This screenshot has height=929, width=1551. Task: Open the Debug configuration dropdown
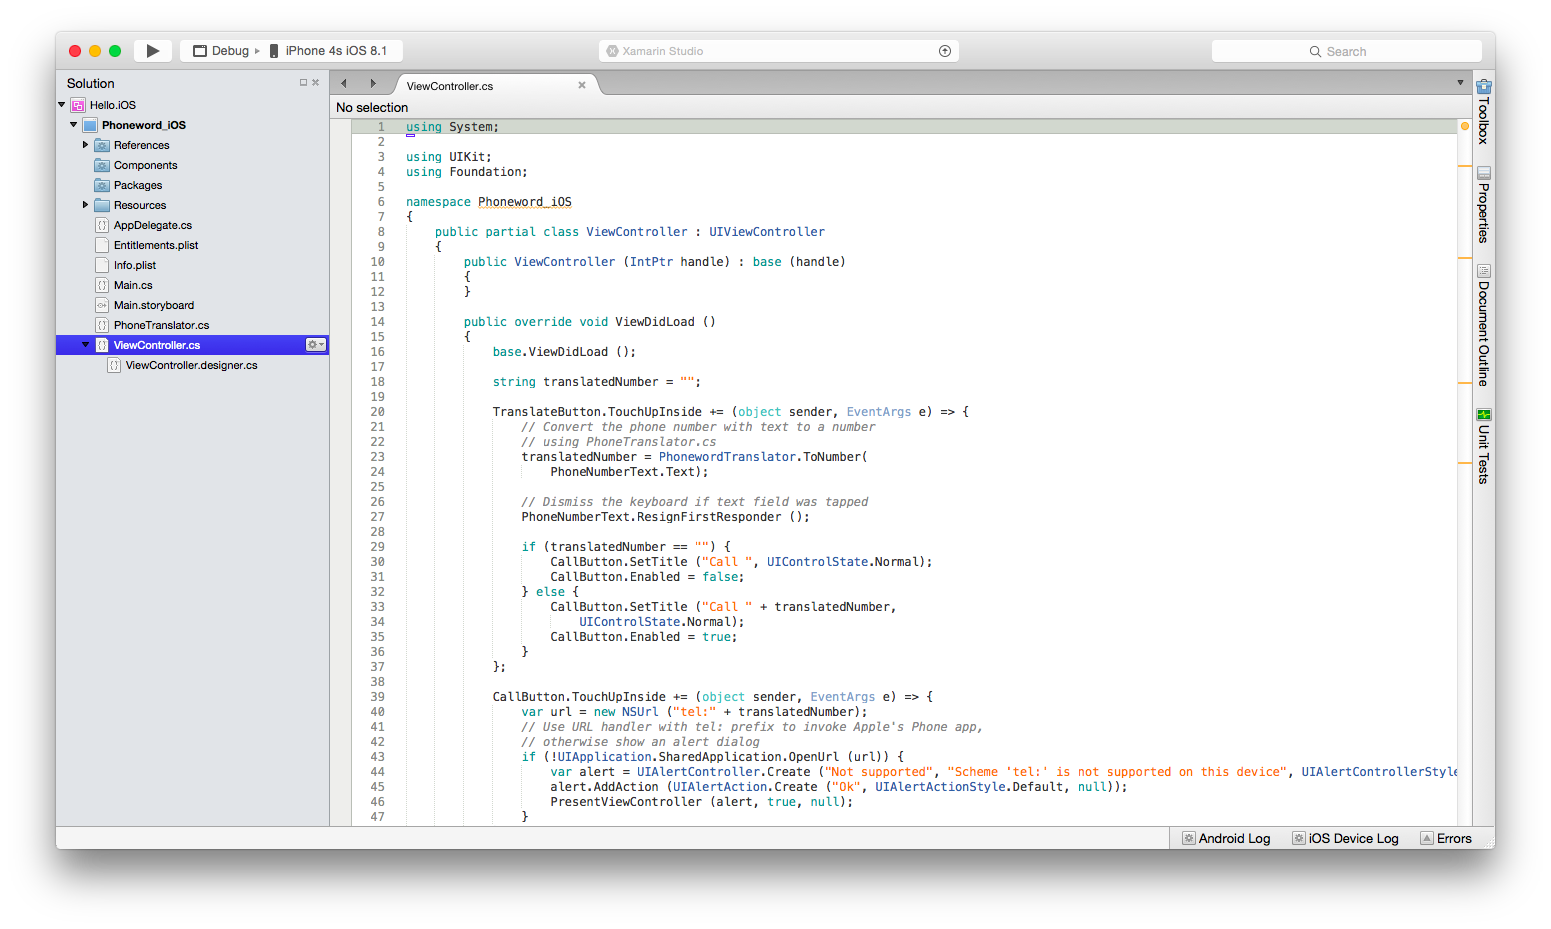(229, 51)
